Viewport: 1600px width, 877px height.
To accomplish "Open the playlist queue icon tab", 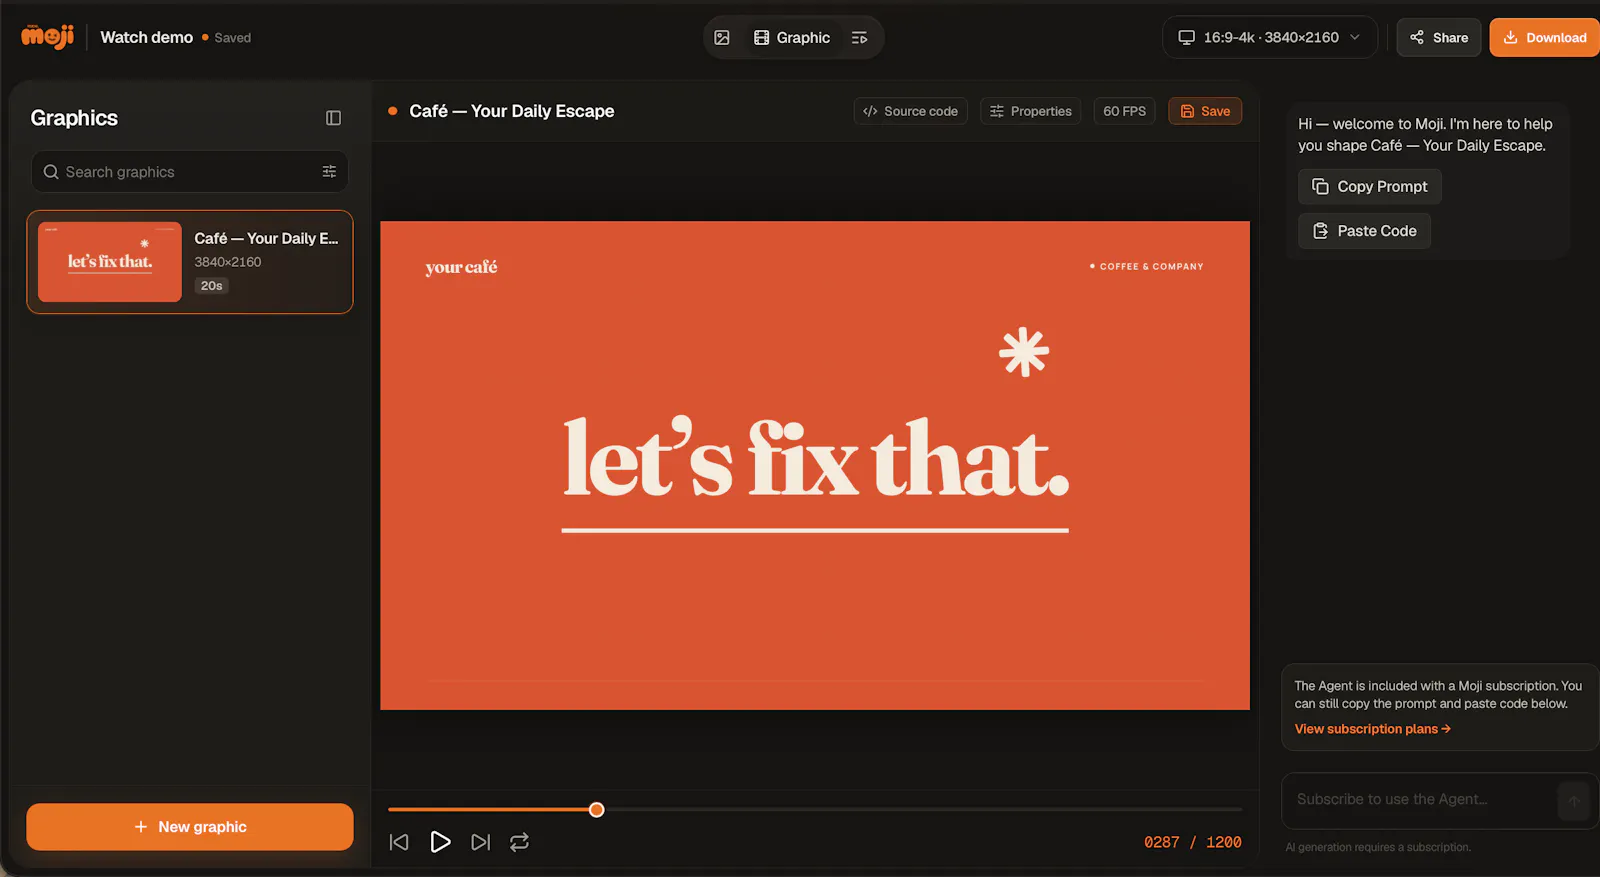I will 859,38.
